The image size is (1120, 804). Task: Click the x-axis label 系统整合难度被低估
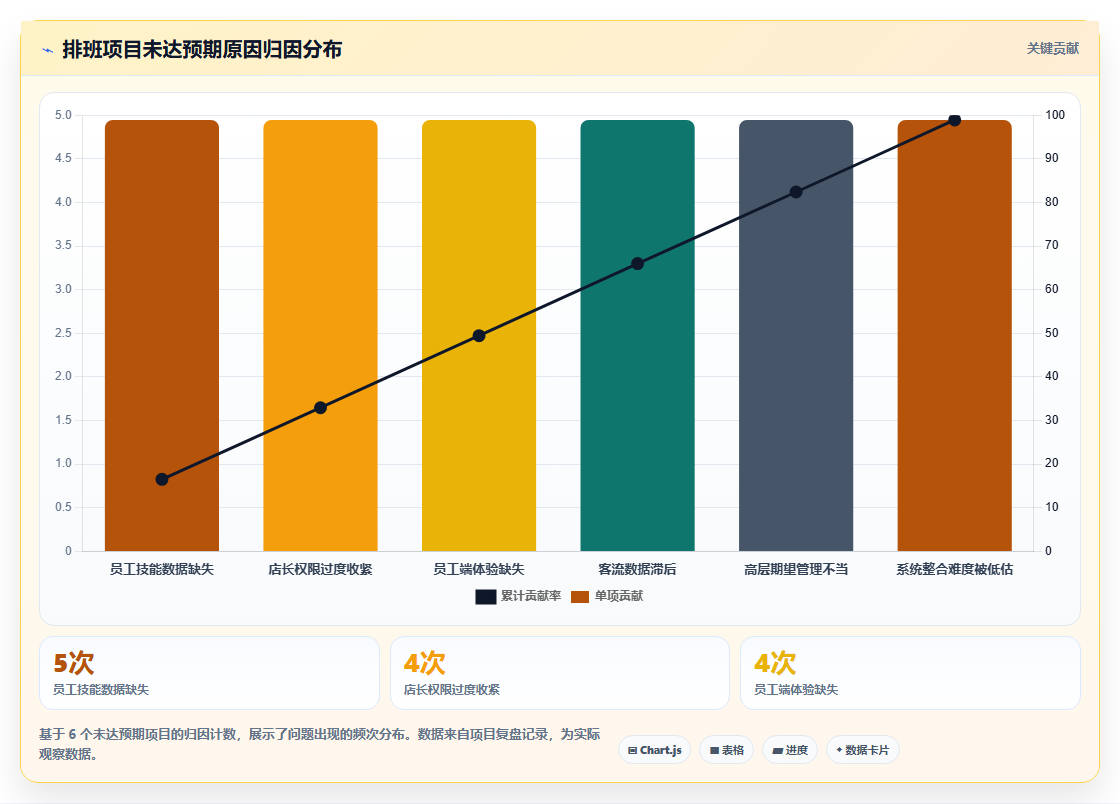tap(955, 569)
